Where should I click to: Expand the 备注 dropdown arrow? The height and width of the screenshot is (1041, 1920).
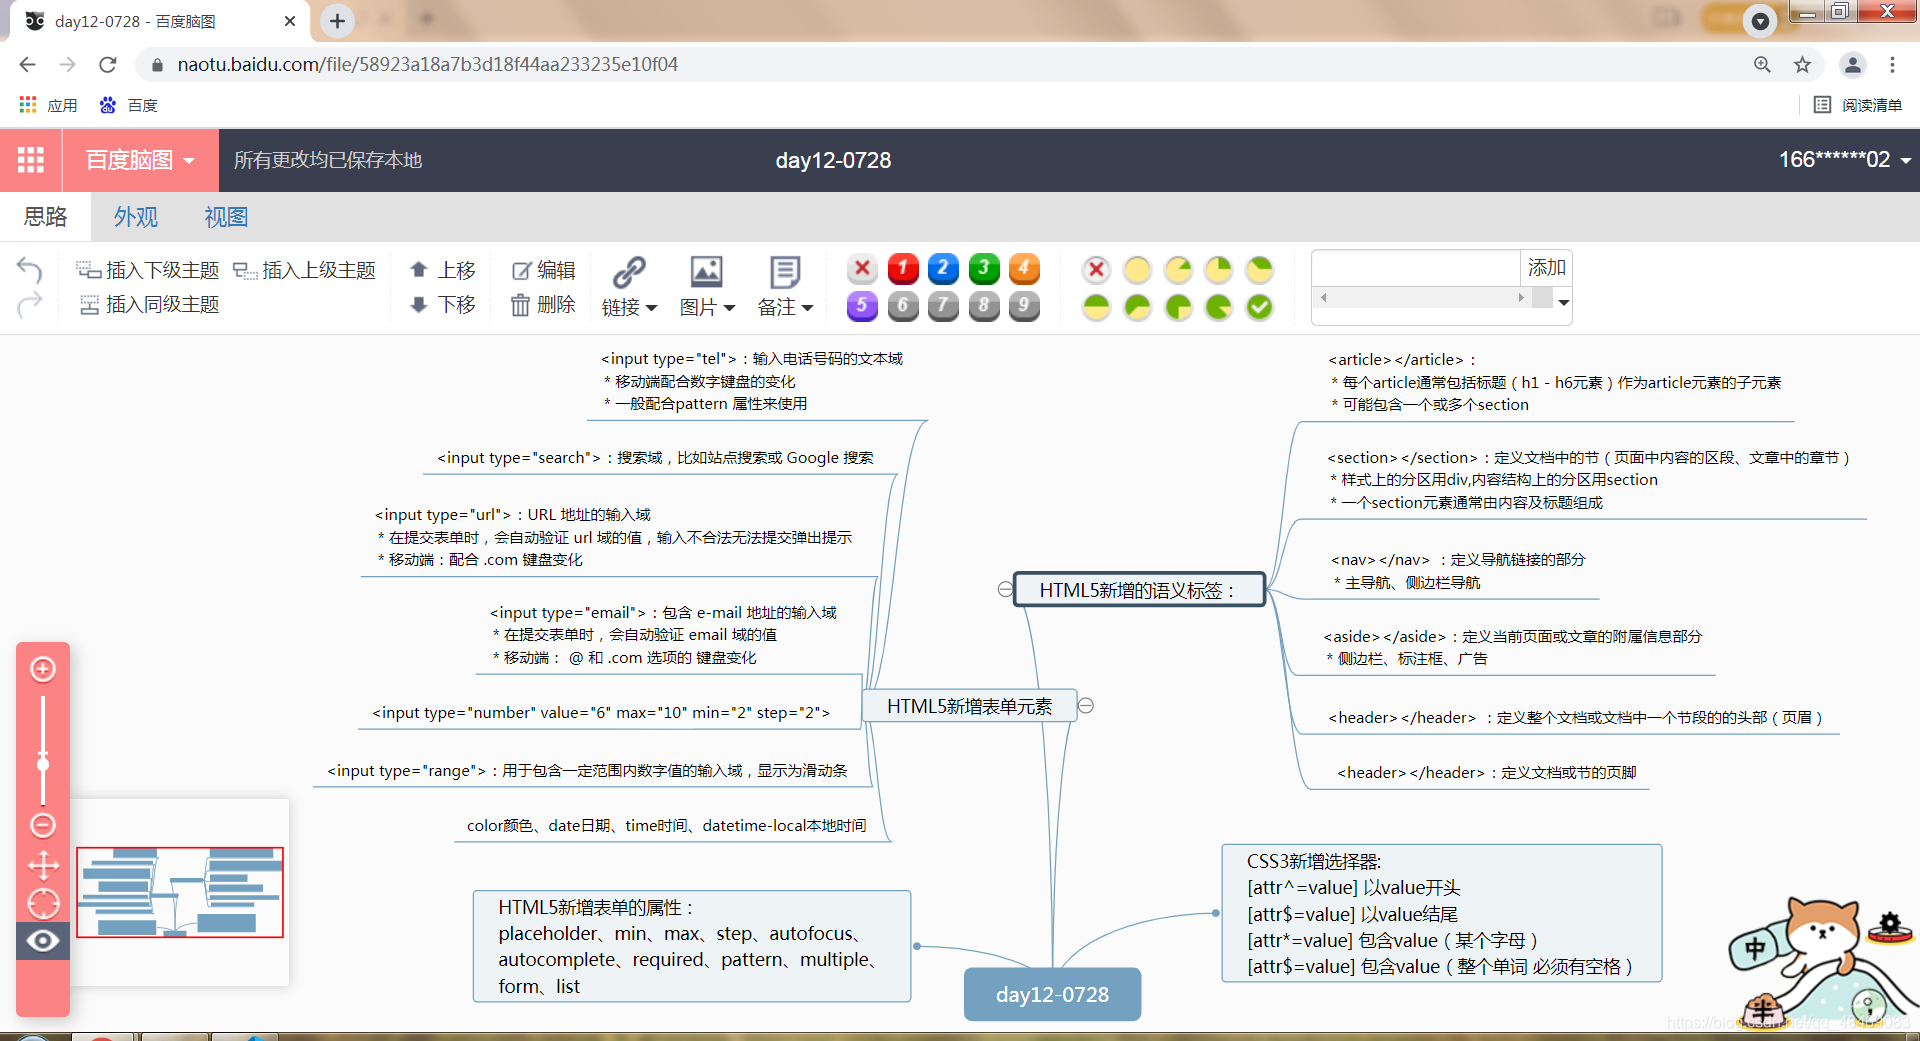(x=807, y=308)
